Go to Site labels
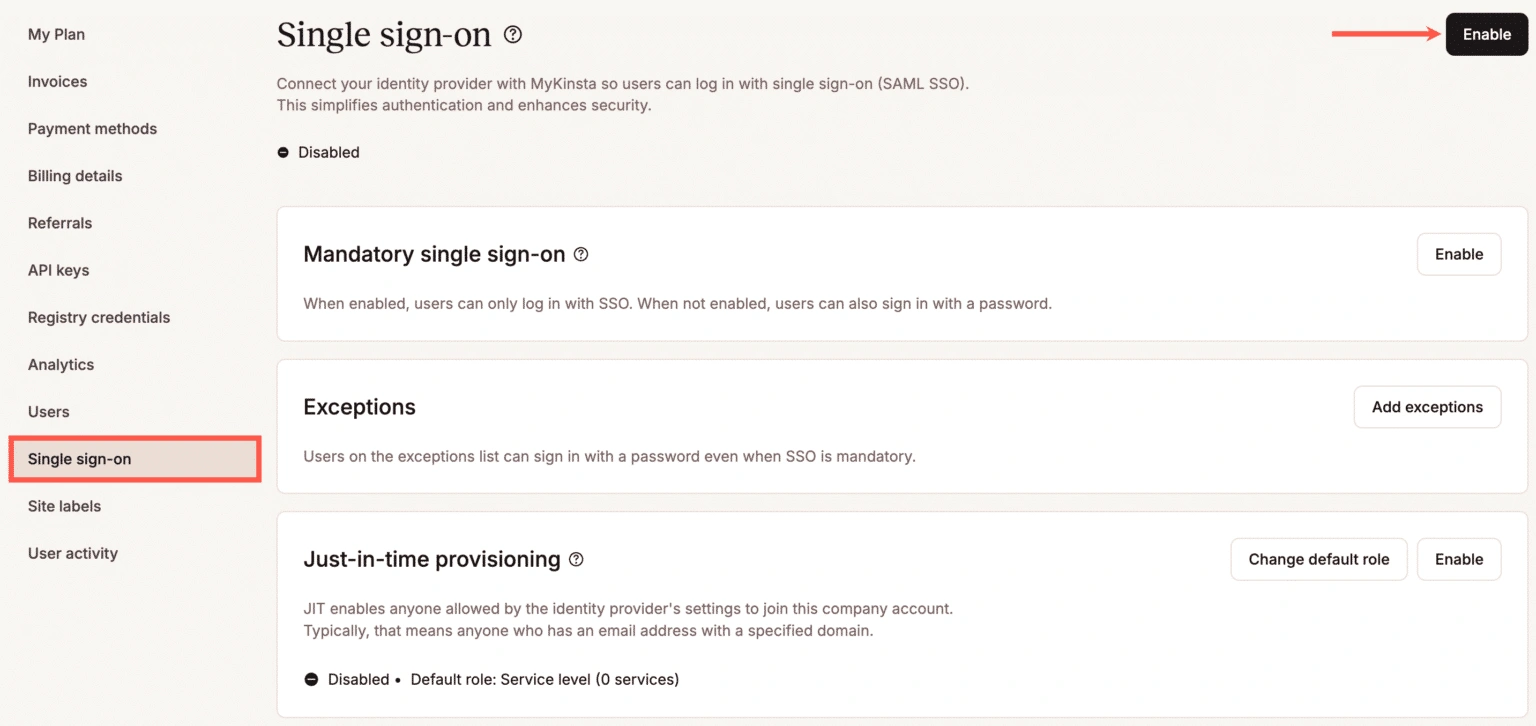Screen dimensions: 1536x726 (x=64, y=506)
